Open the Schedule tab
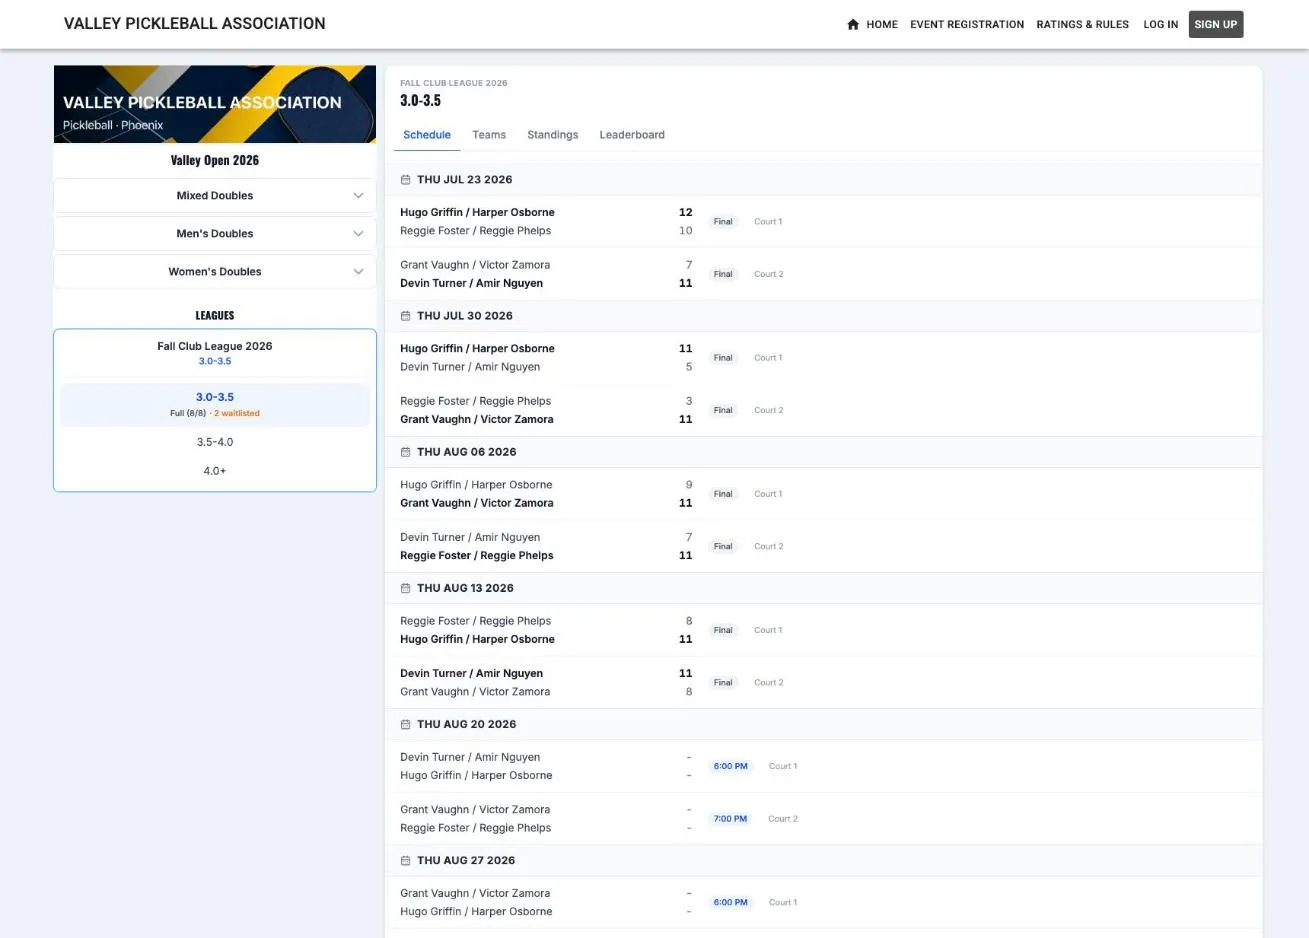The image size is (1309, 938). [x=427, y=135]
